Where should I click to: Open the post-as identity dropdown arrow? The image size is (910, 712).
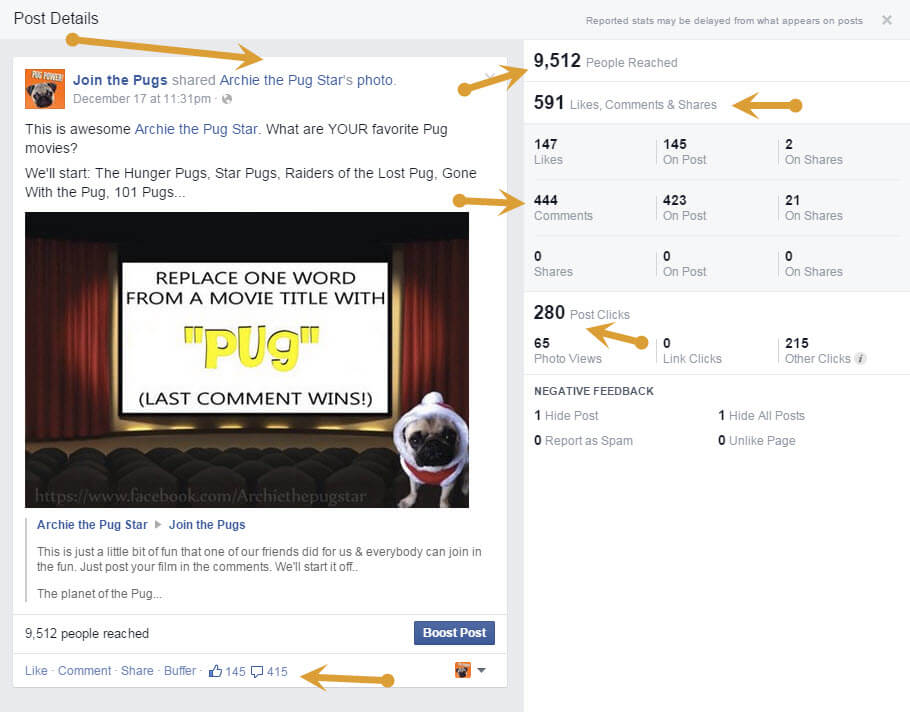pyautogui.click(x=481, y=670)
